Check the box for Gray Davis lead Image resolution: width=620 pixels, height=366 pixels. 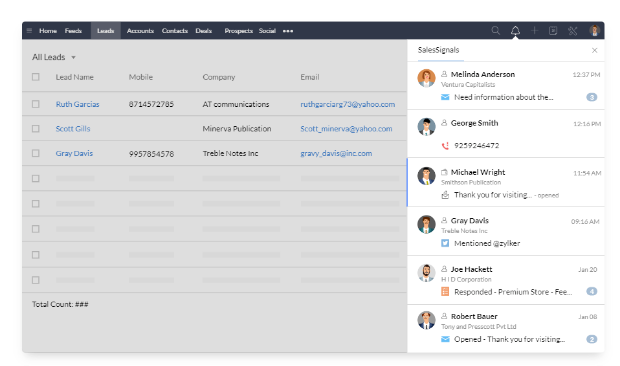coord(36,153)
